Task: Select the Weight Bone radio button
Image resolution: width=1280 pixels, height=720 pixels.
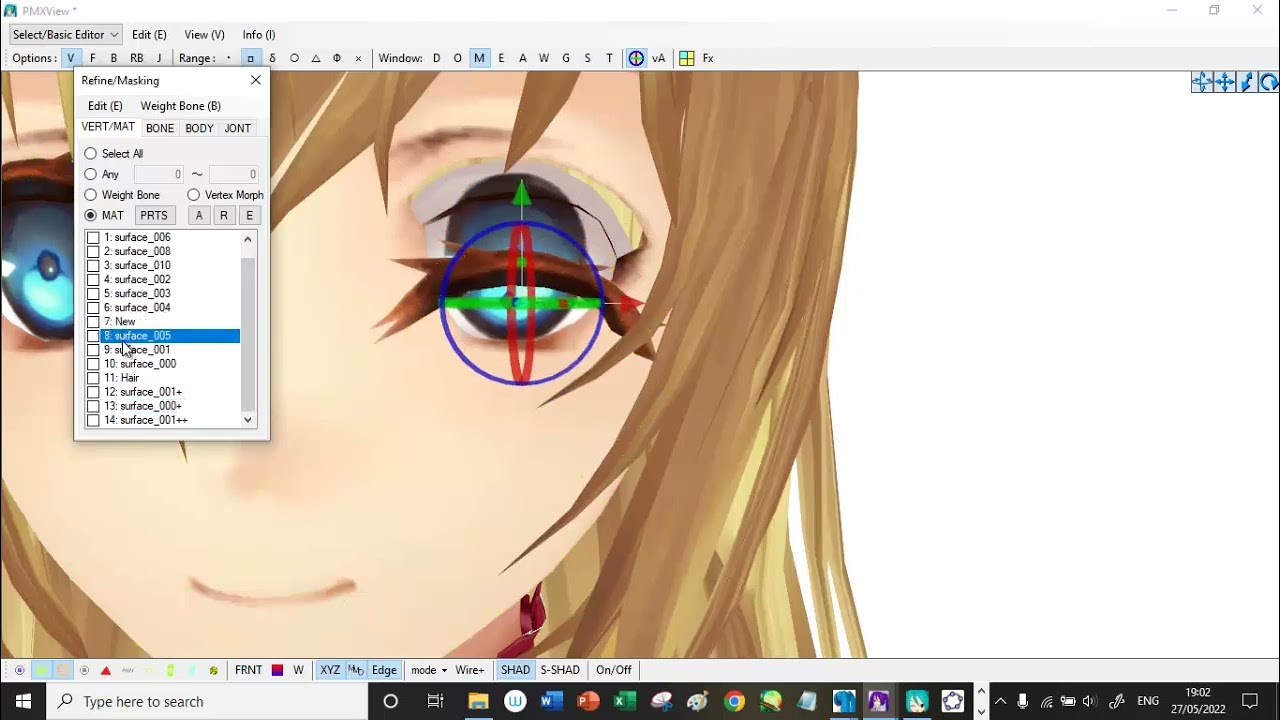Action: pos(91,195)
